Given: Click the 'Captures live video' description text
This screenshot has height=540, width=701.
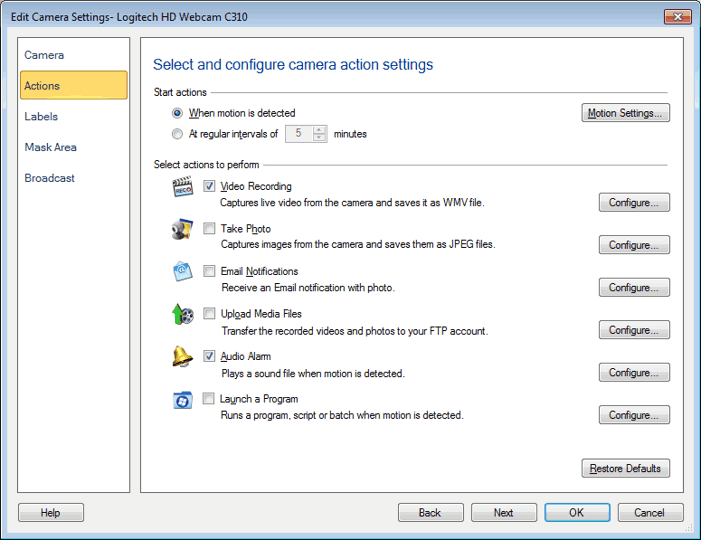Looking at the screenshot, I should [x=352, y=202].
